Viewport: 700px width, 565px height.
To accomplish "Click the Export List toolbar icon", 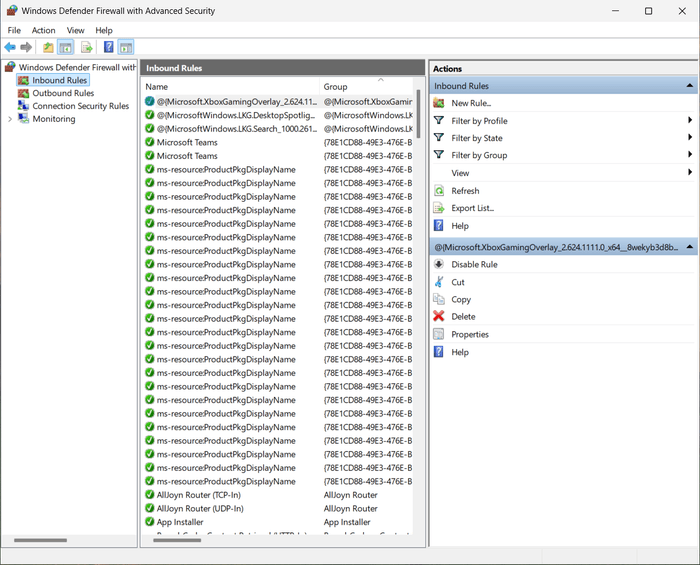I will click(87, 47).
